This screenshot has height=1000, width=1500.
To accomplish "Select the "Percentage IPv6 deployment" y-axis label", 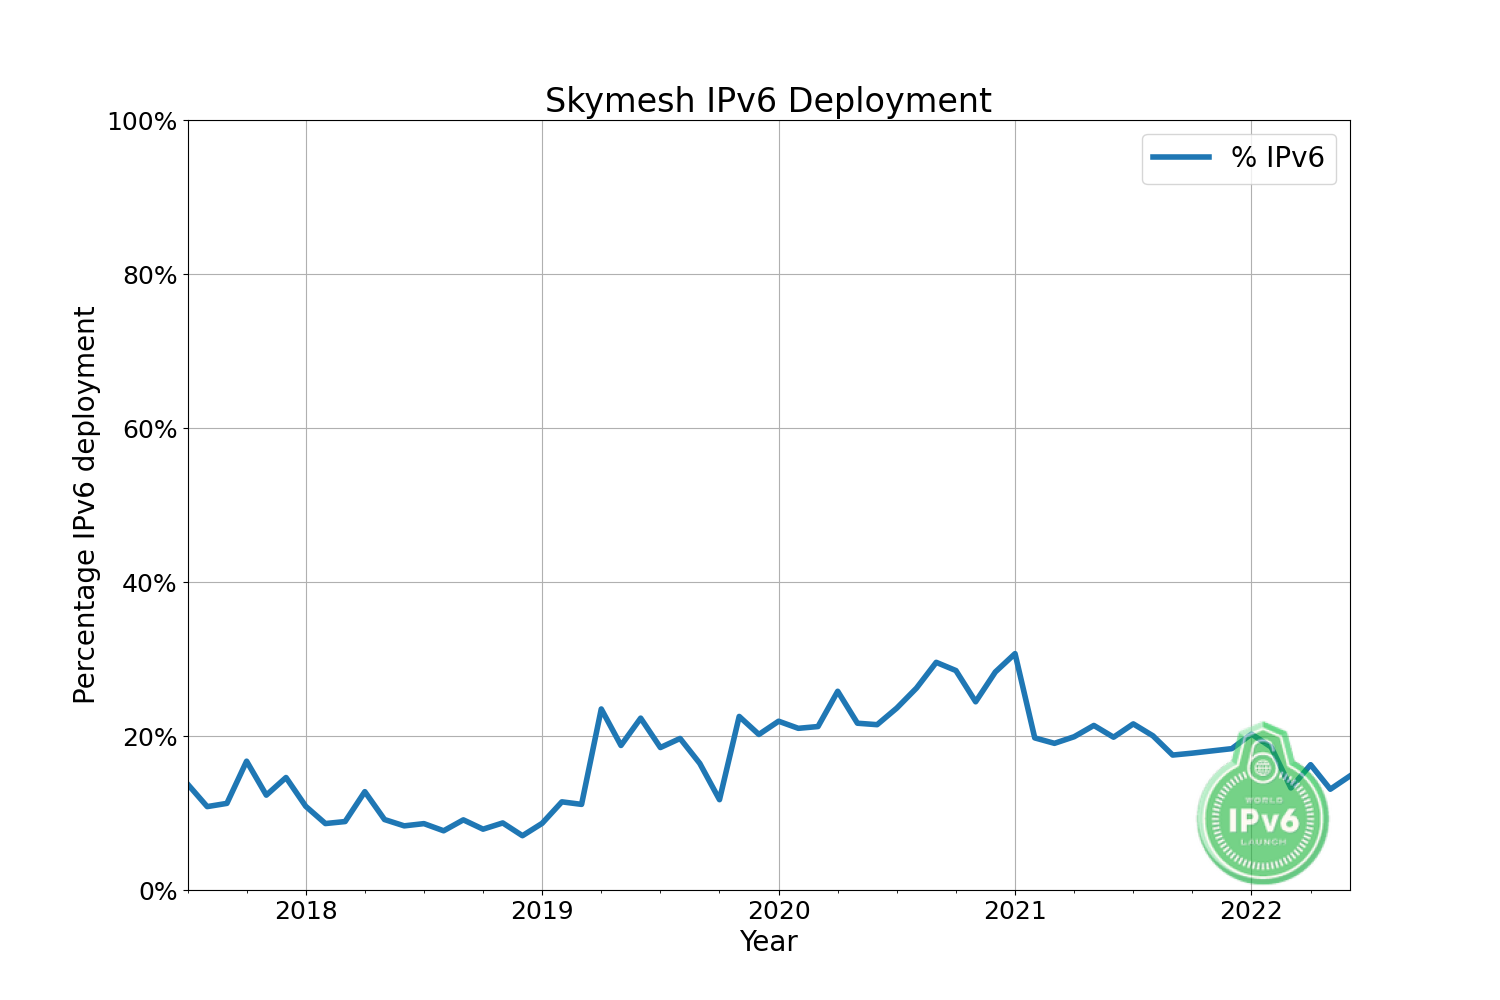I will click(x=85, y=505).
